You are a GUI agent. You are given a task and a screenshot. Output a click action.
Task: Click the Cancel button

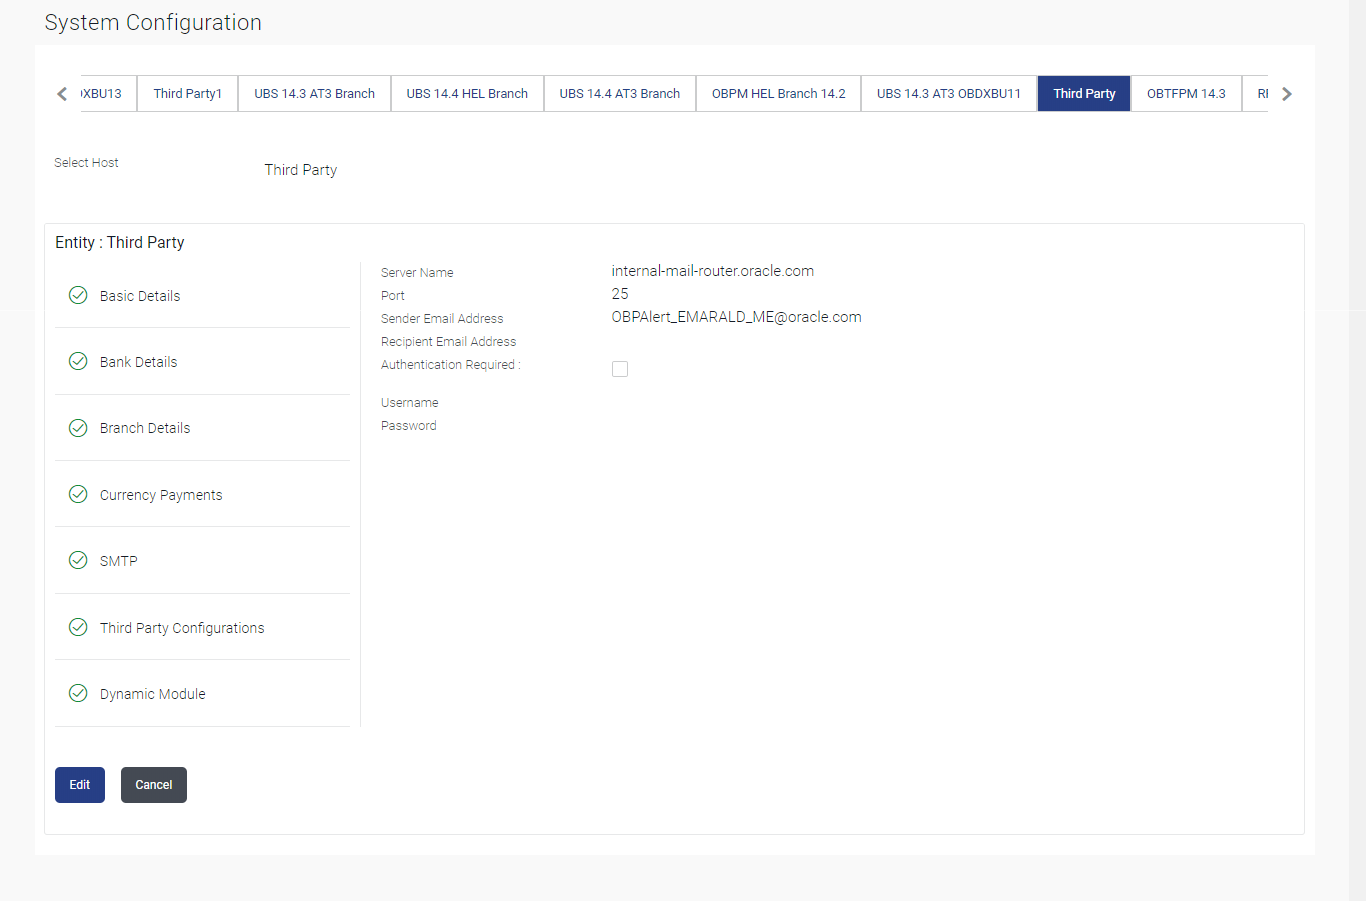point(154,785)
